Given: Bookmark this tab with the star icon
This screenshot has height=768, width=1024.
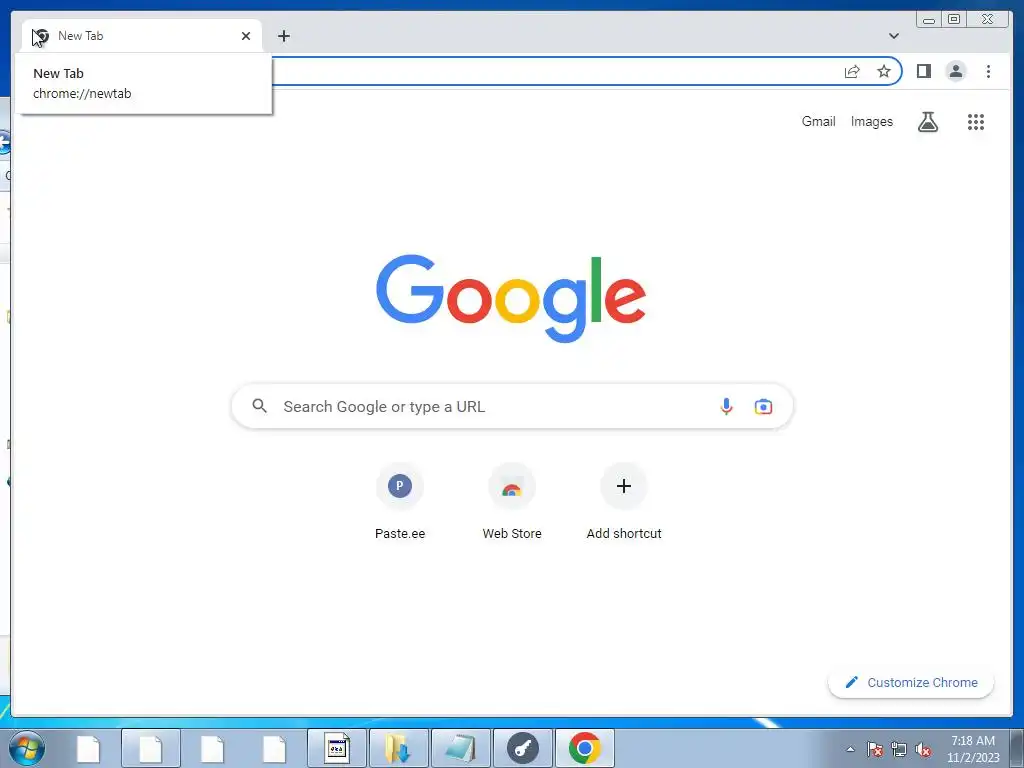Looking at the screenshot, I should pos(884,71).
